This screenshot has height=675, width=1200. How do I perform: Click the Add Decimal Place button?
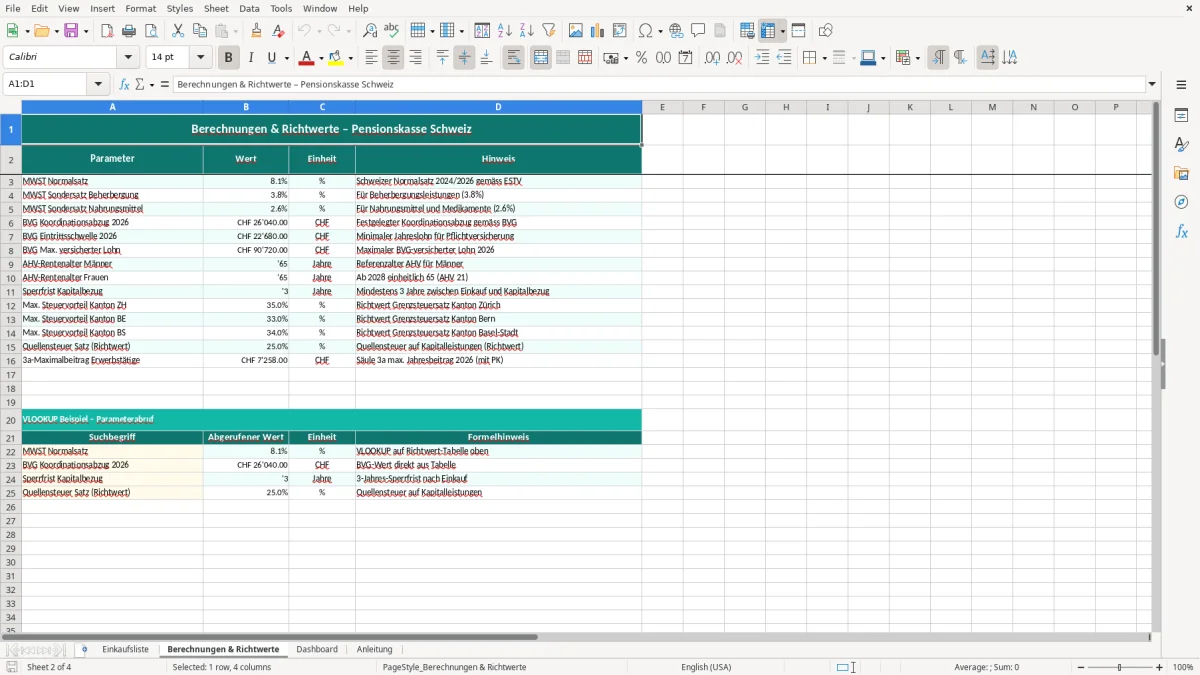point(712,58)
